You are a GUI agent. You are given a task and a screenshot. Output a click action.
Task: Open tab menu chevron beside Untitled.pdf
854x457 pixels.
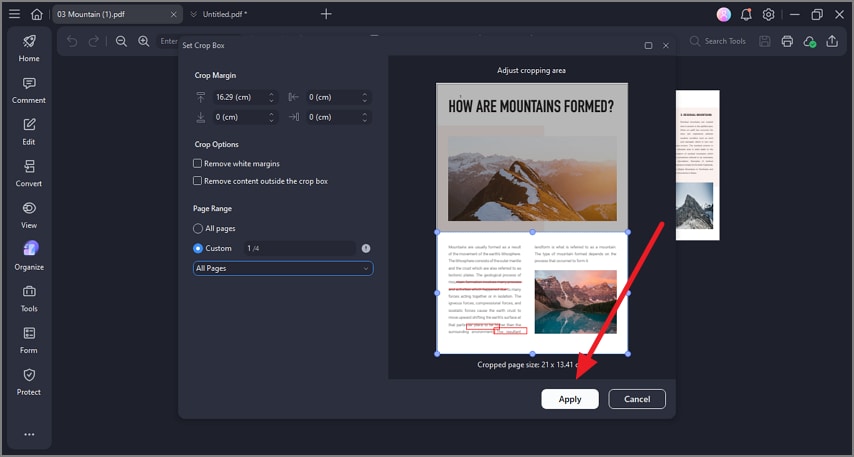tap(193, 14)
